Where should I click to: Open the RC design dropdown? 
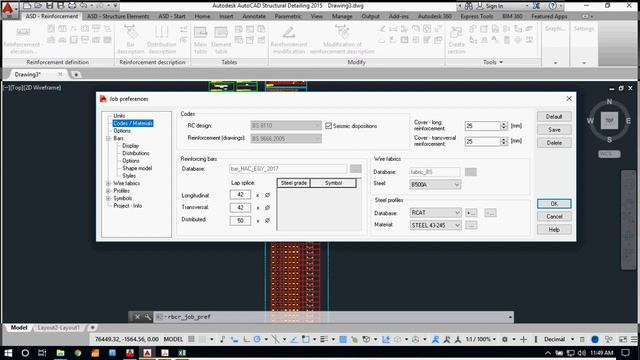click(286, 125)
